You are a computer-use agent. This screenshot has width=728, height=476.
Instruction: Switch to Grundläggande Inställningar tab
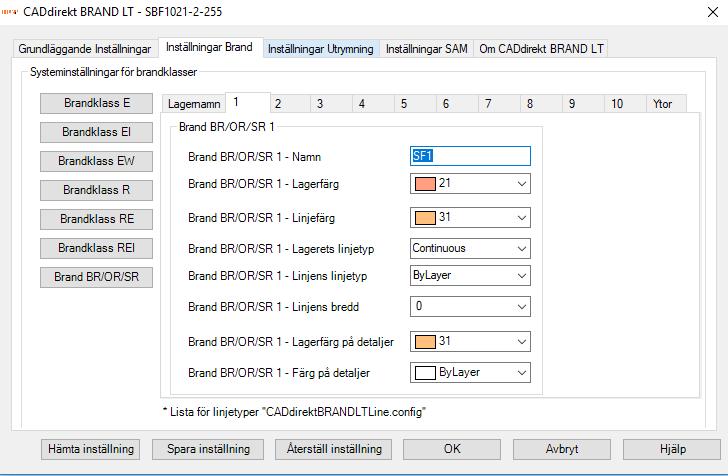coord(84,49)
